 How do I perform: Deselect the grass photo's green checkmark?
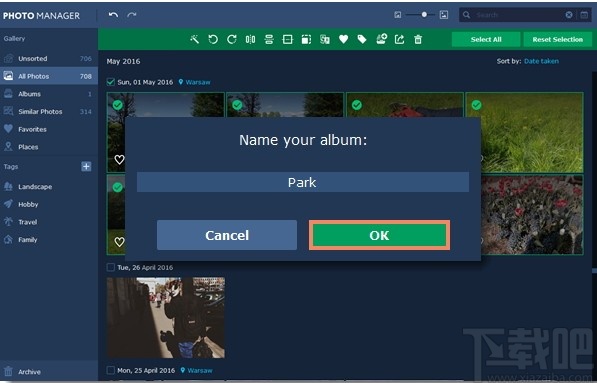(x=476, y=105)
